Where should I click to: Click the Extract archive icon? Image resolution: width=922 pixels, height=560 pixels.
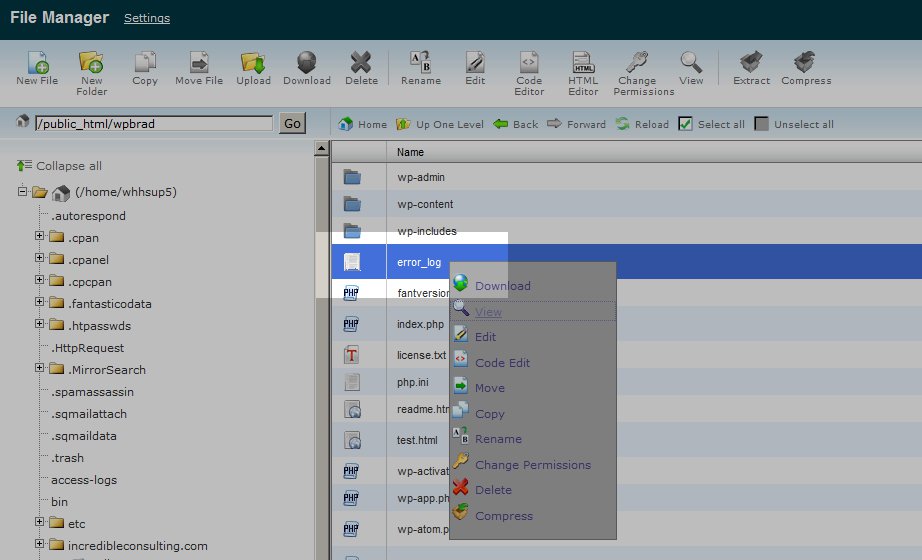(751, 64)
